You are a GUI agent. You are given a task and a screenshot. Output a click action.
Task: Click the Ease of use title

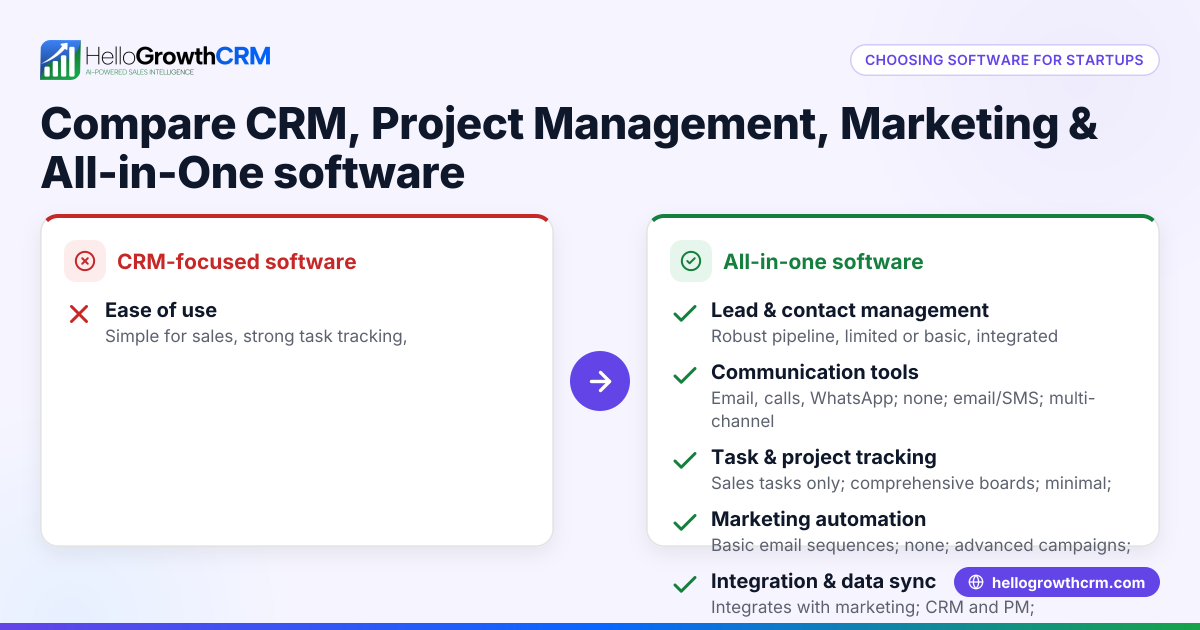(x=161, y=310)
